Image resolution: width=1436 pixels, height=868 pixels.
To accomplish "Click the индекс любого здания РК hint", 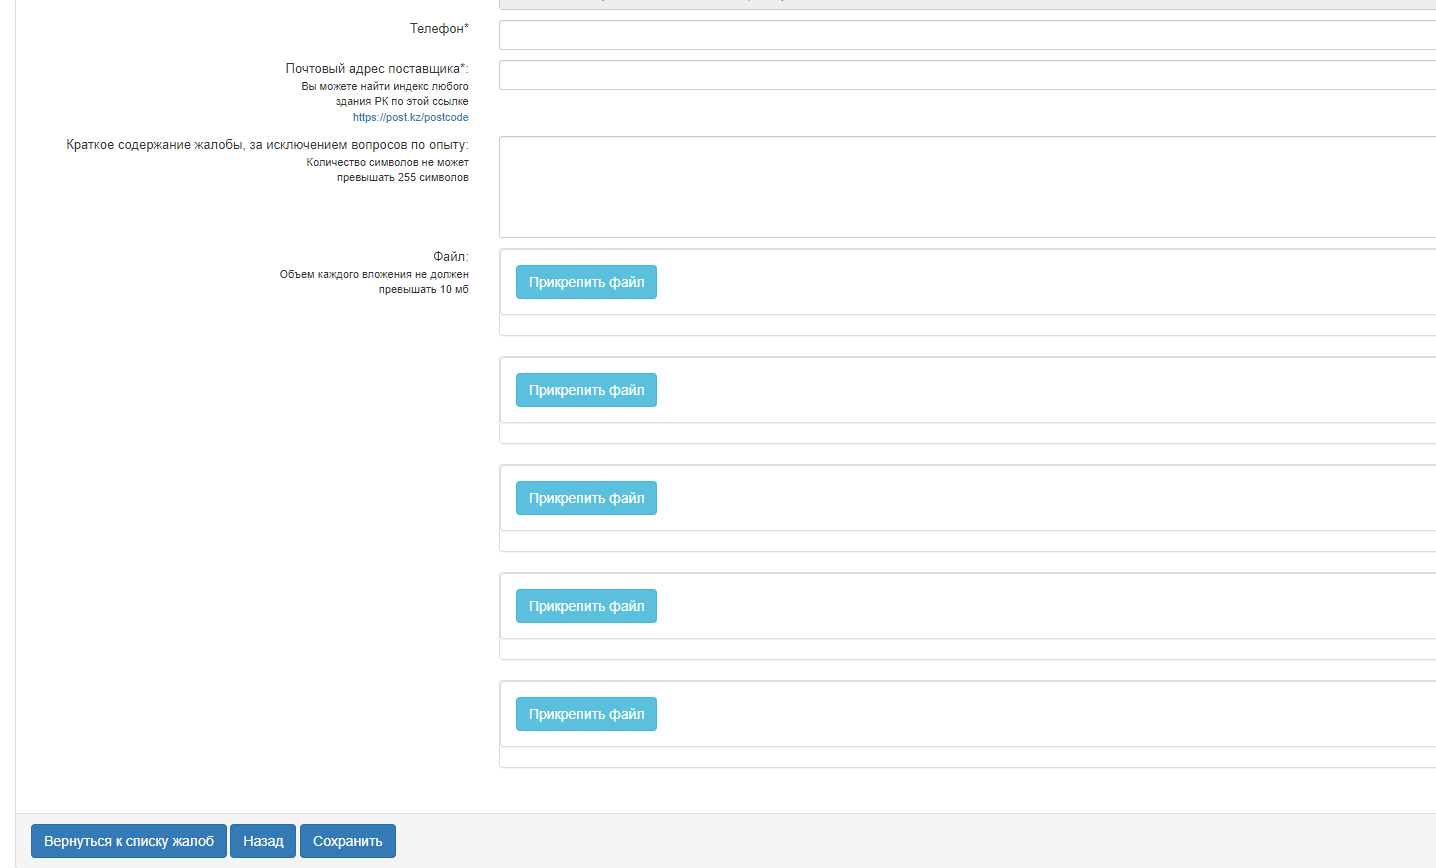I will click(x=385, y=93).
